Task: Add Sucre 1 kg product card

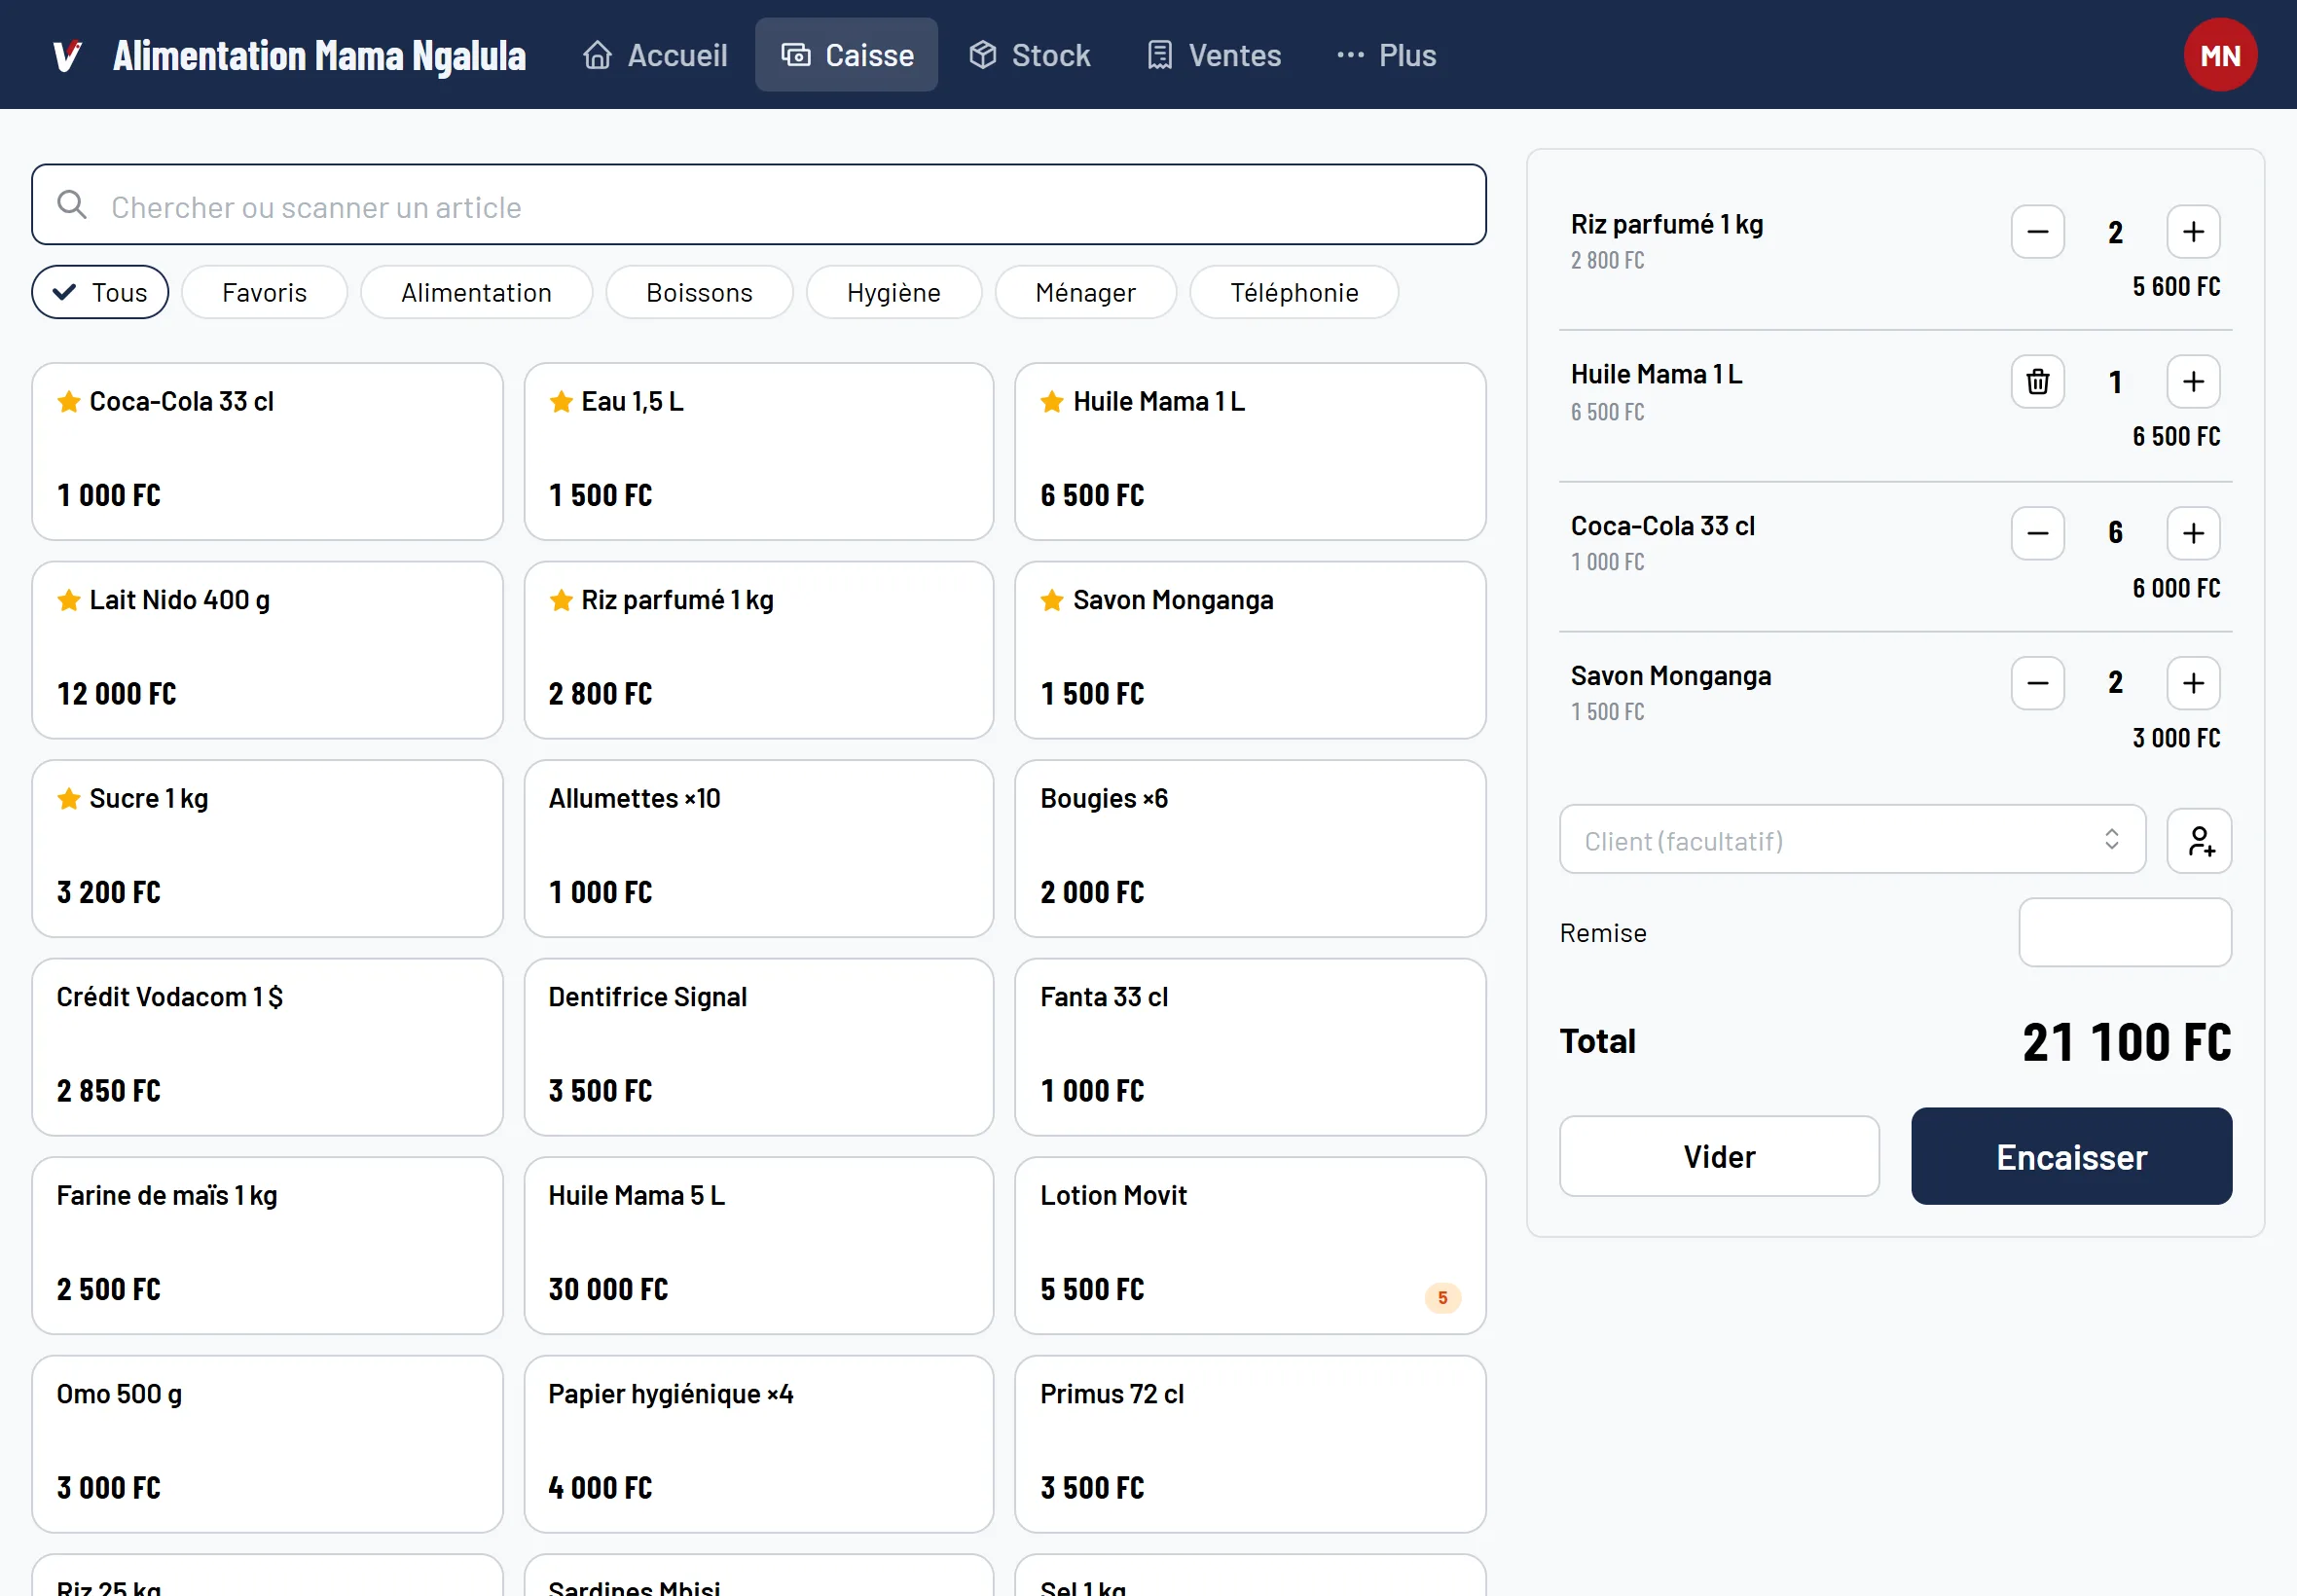Action: [267, 849]
